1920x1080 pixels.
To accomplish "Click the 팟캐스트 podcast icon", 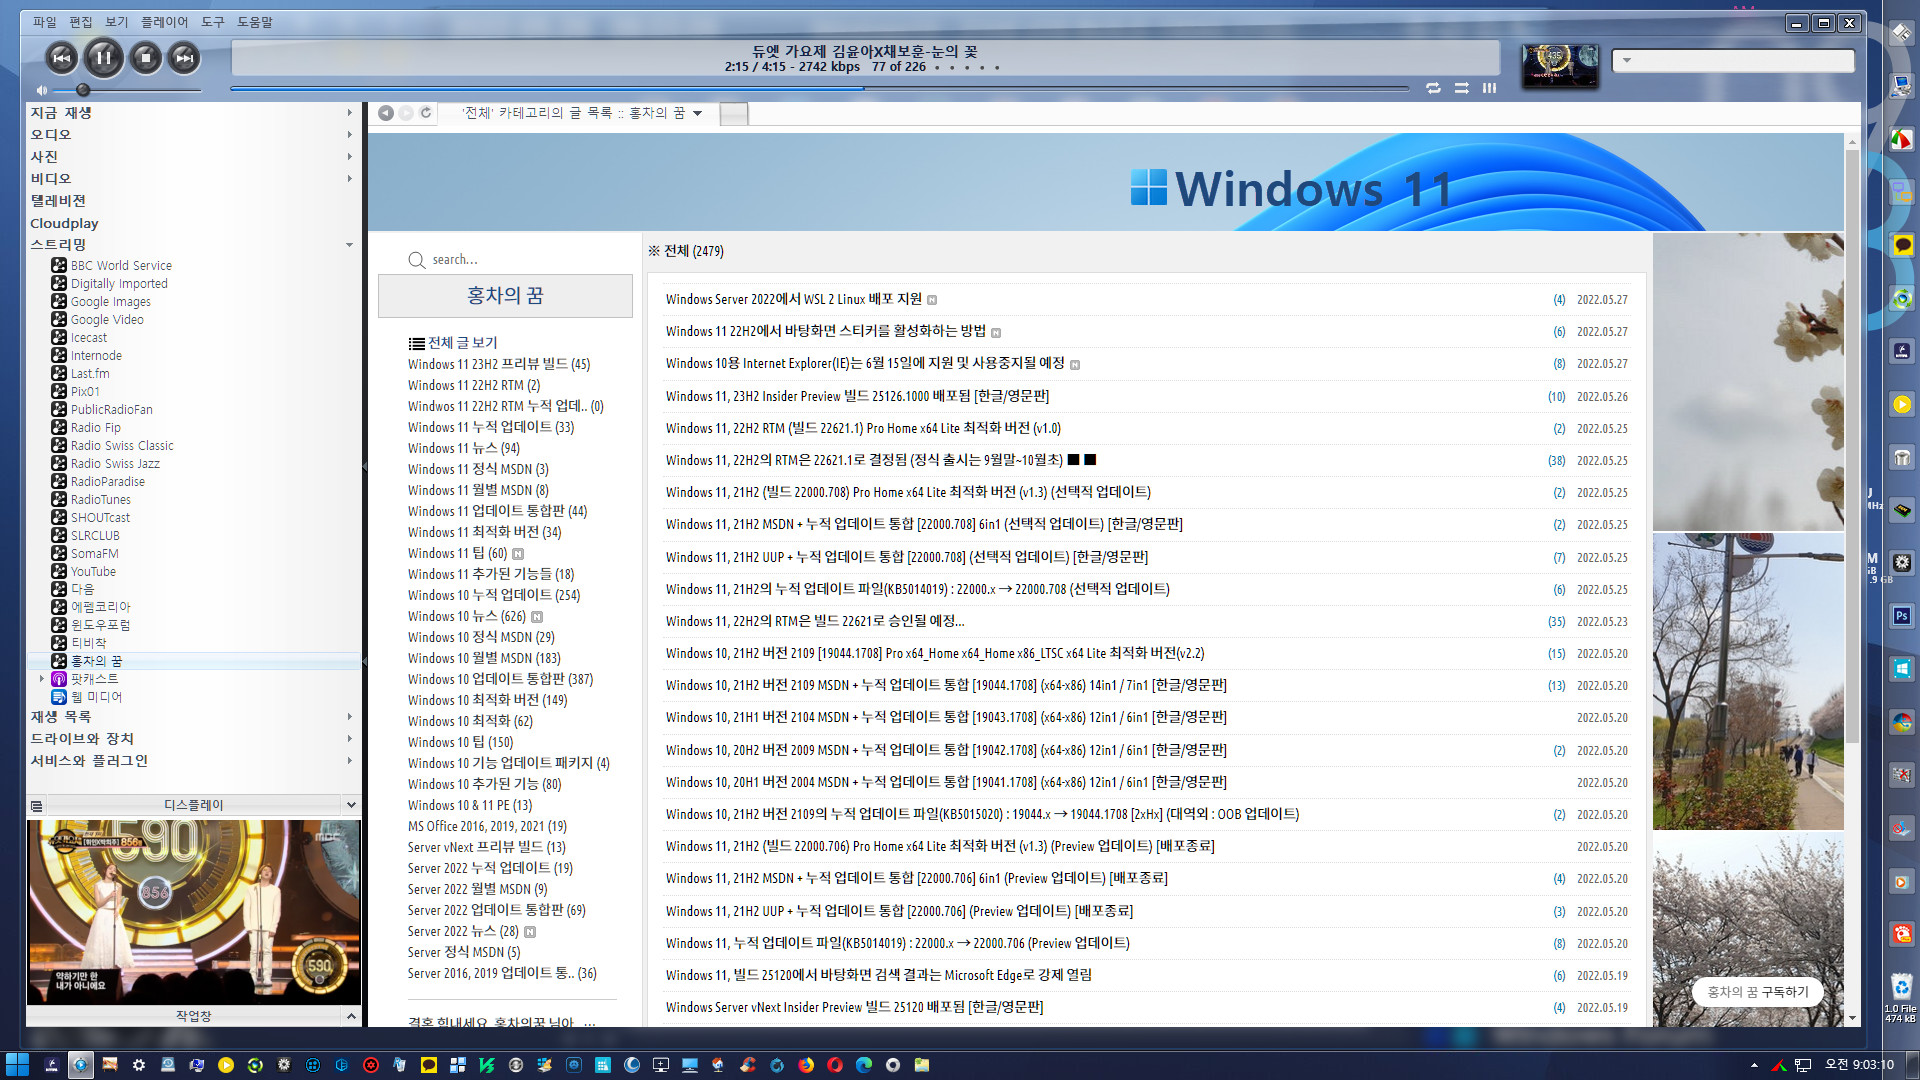I will pos(59,679).
